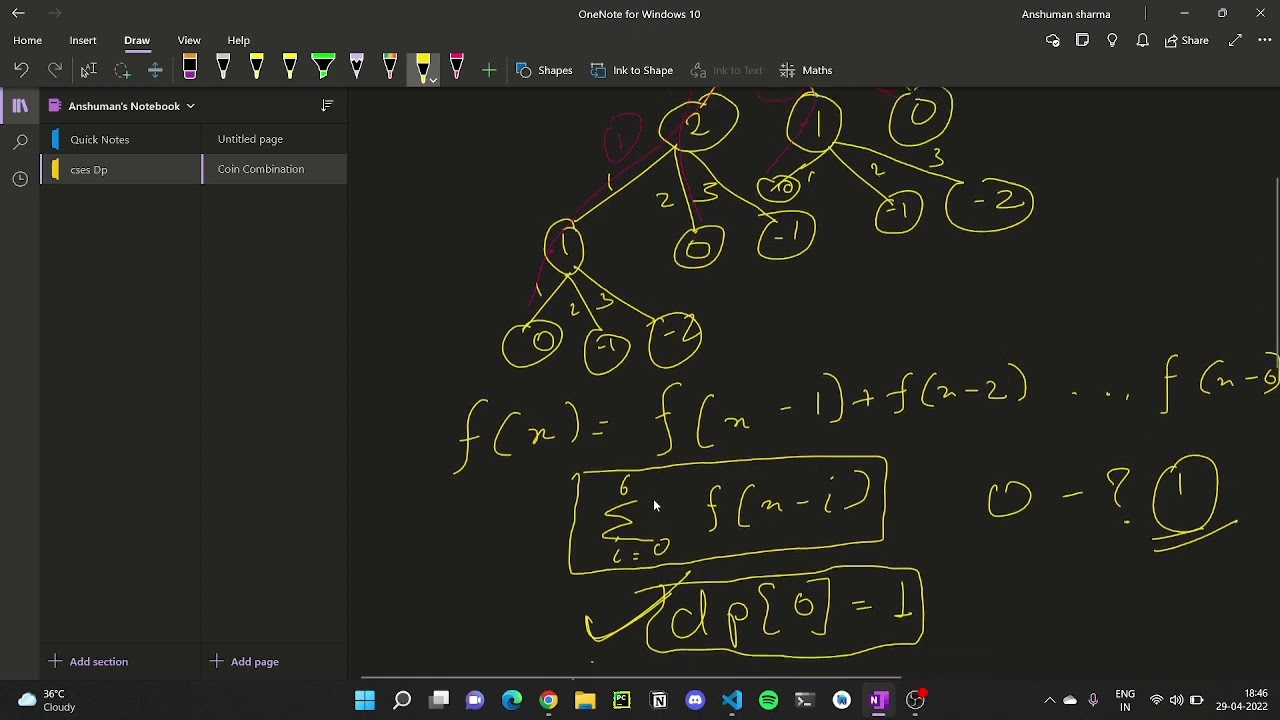Select the pink pen
1280x720 pixels.
(457, 68)
